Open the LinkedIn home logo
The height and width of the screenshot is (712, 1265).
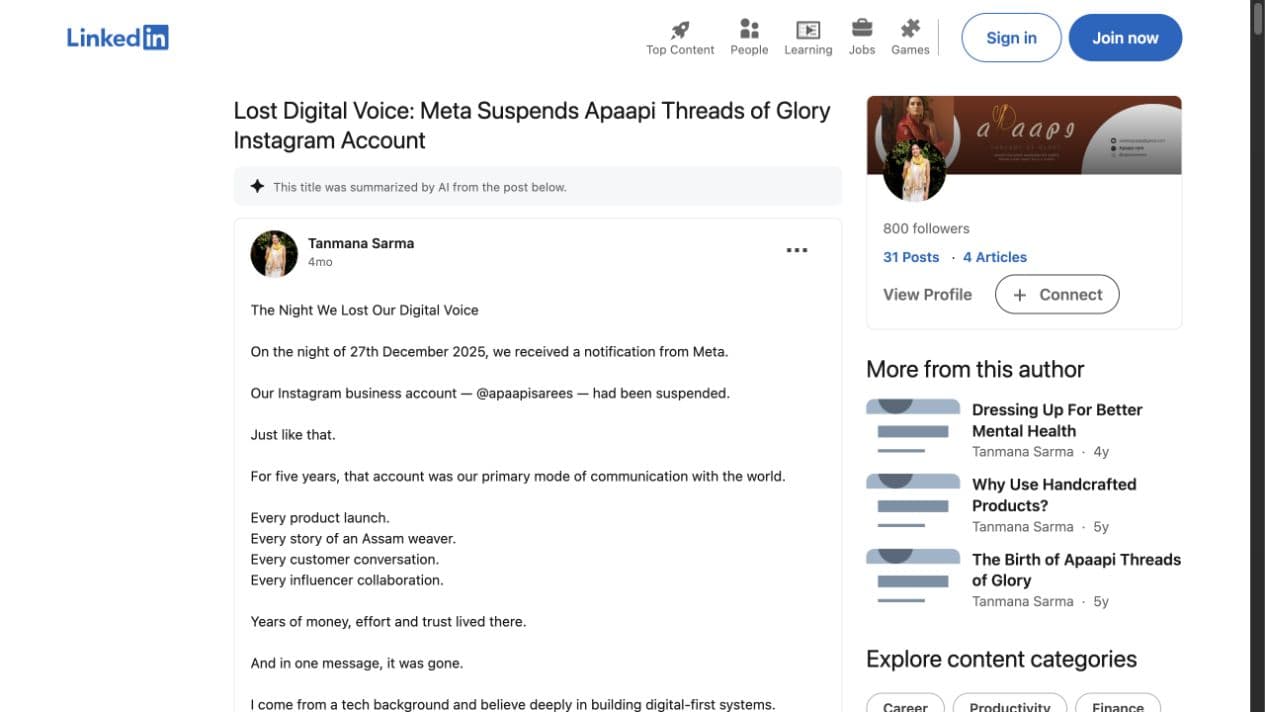[x=117, y=38]
